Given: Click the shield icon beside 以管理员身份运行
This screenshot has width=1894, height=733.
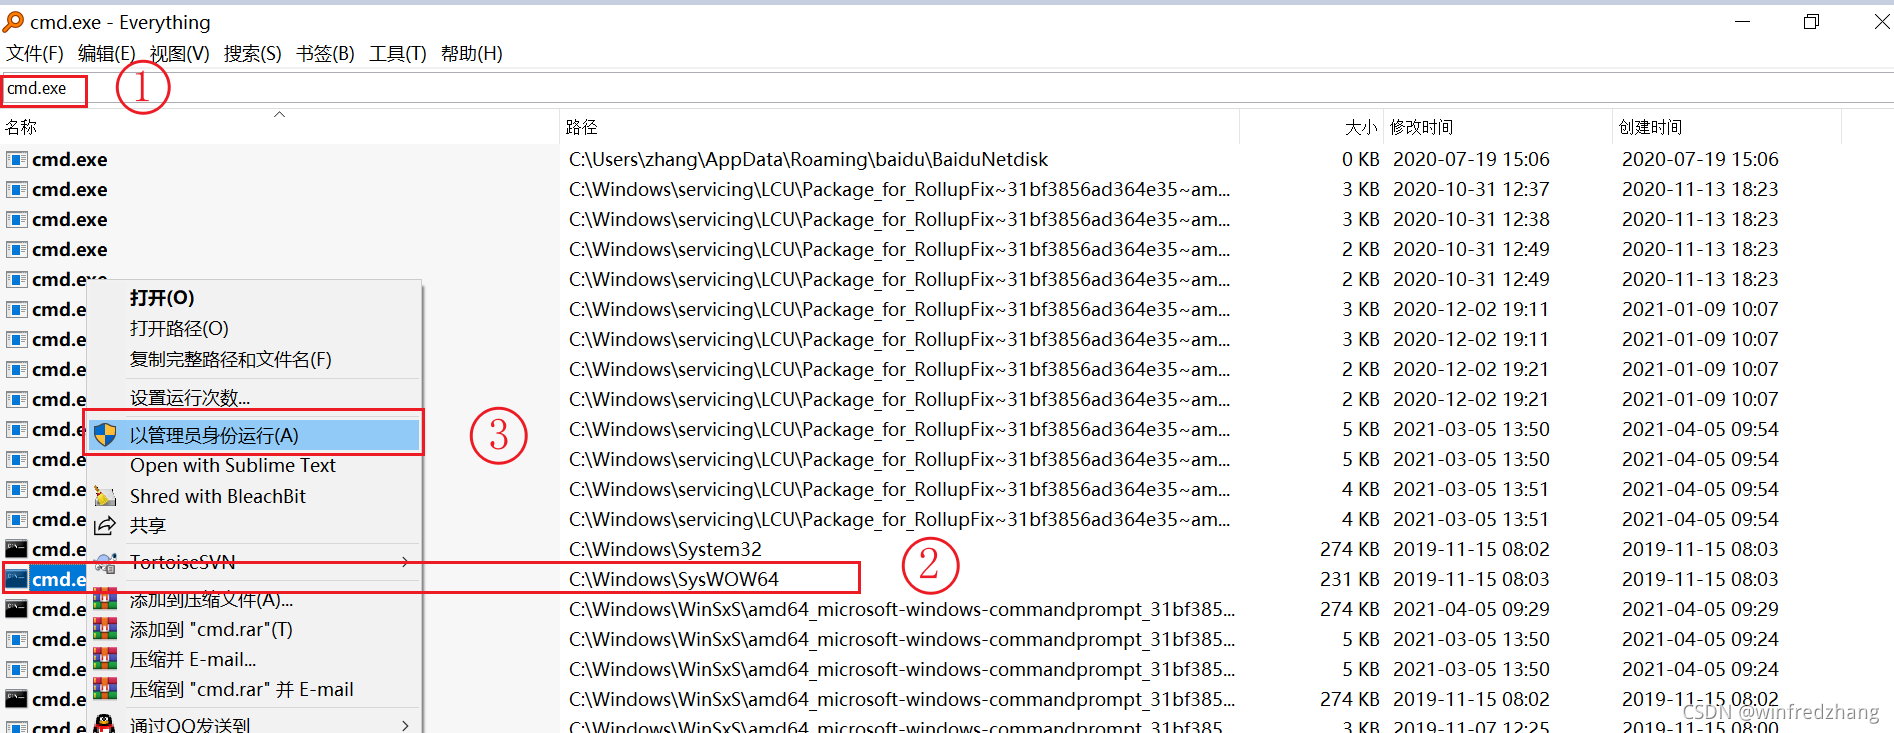Looking at the screenshot, I should tap(105, 435).
